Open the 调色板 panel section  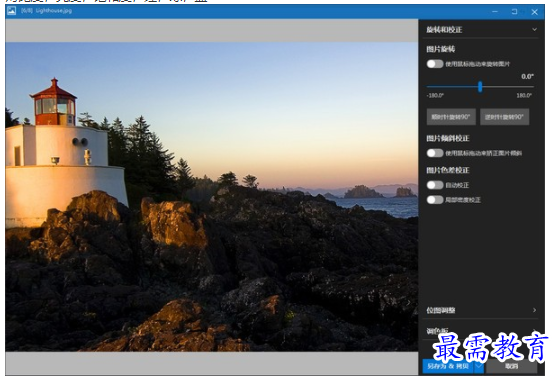point(481,331)
